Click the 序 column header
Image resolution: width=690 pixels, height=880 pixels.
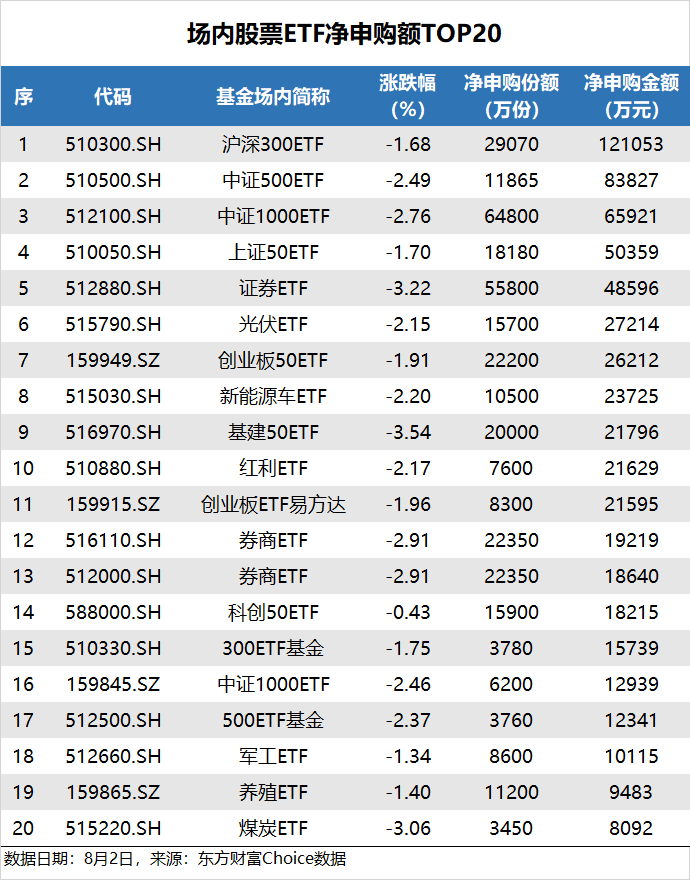click(24, 97)
